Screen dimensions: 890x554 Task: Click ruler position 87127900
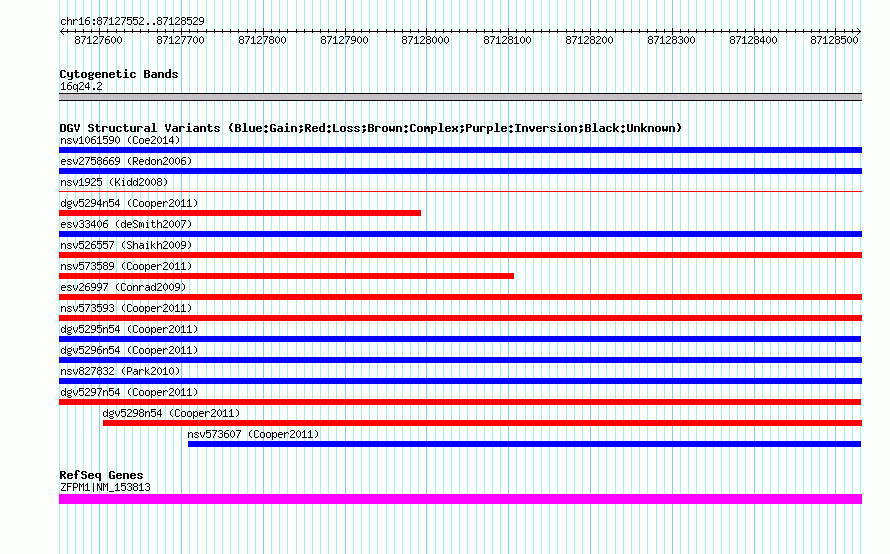pyautogui.click(x=344, y=40)
